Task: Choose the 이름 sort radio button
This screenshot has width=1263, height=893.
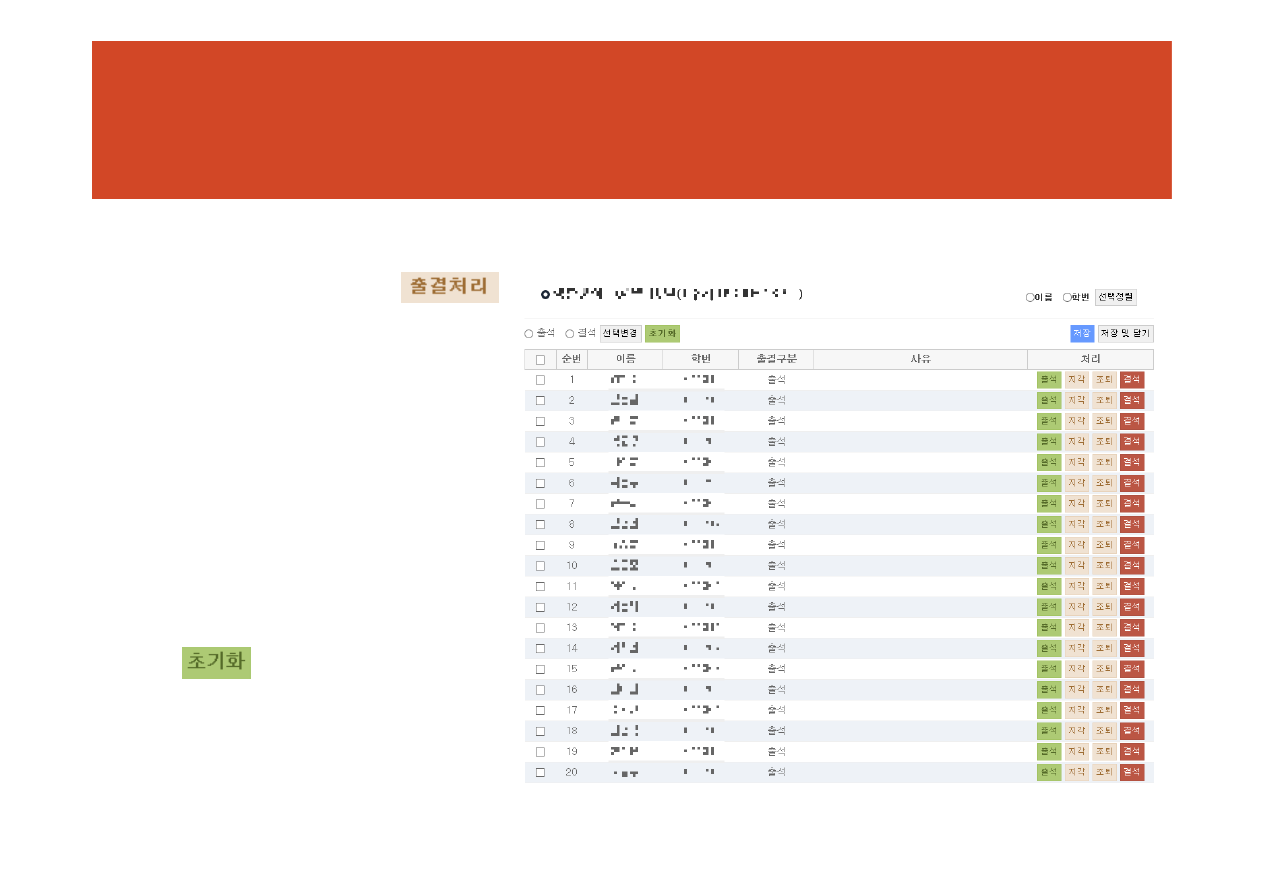Action: (1030, 297)
